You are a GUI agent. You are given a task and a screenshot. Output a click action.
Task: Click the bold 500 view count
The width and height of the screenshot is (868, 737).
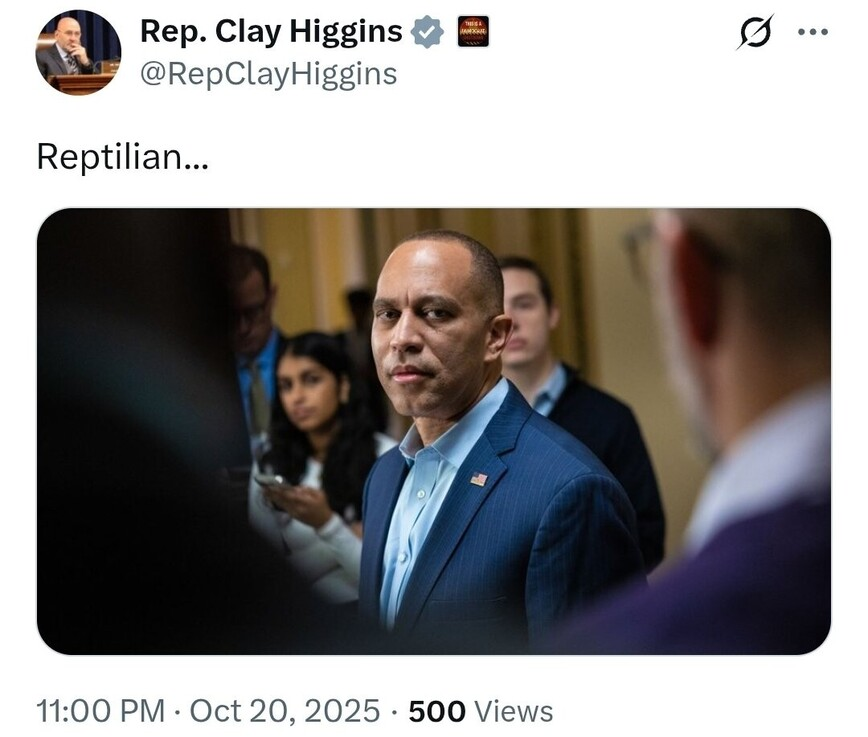(x=437, y=711)
